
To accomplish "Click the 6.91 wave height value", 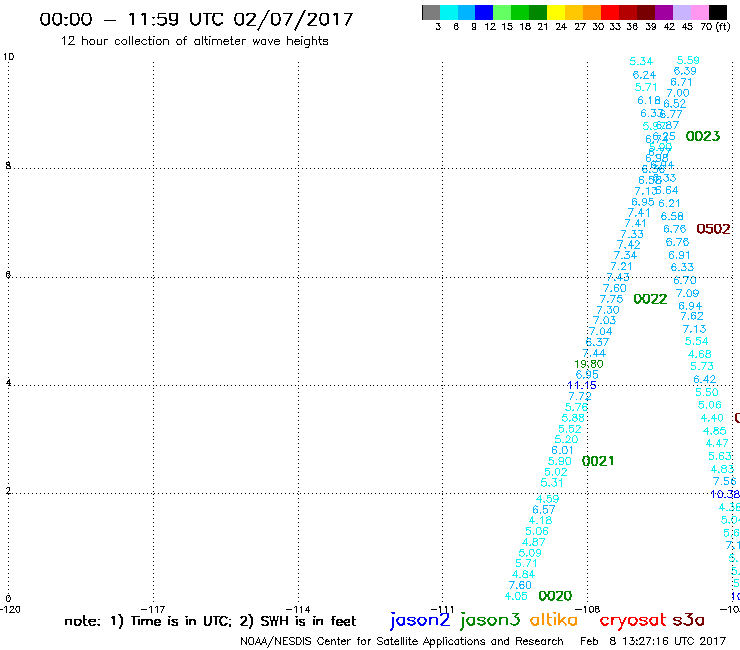I will point(679,255).
